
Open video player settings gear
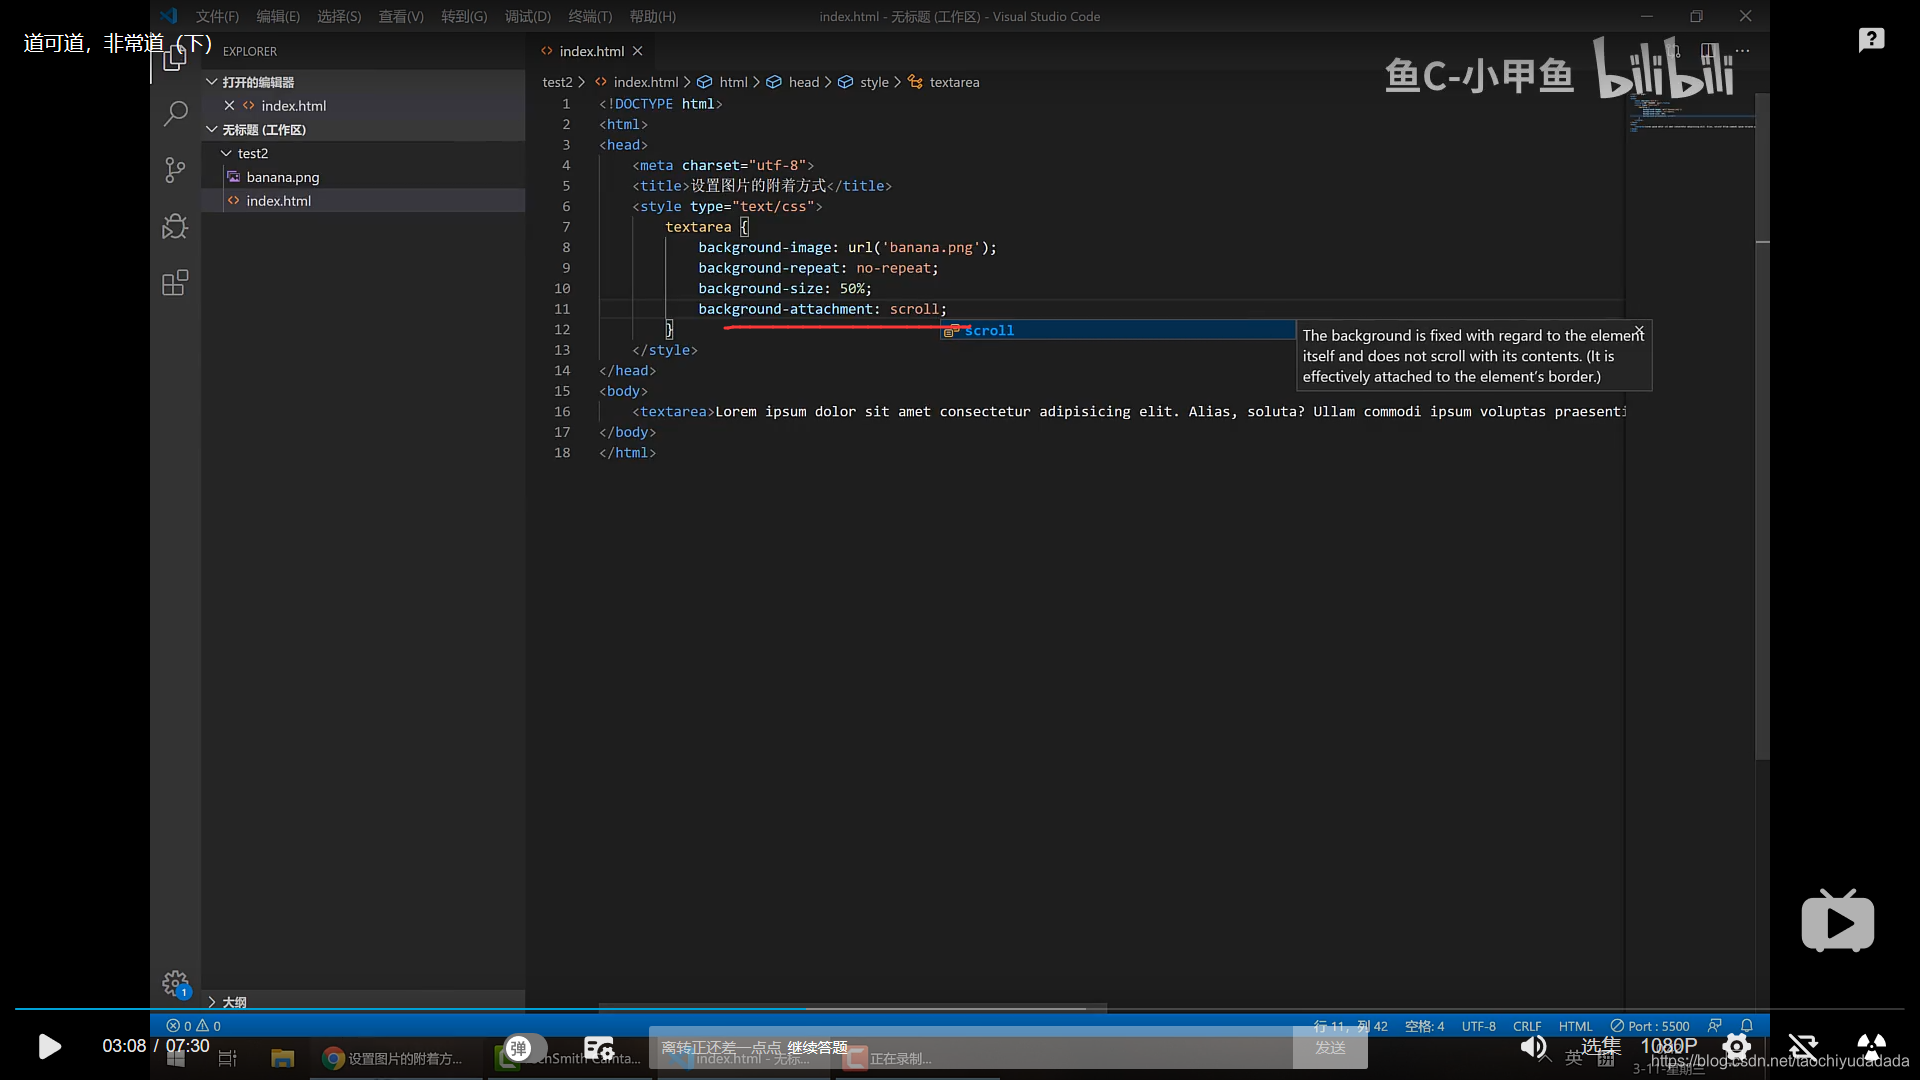coord(1736,1047)
